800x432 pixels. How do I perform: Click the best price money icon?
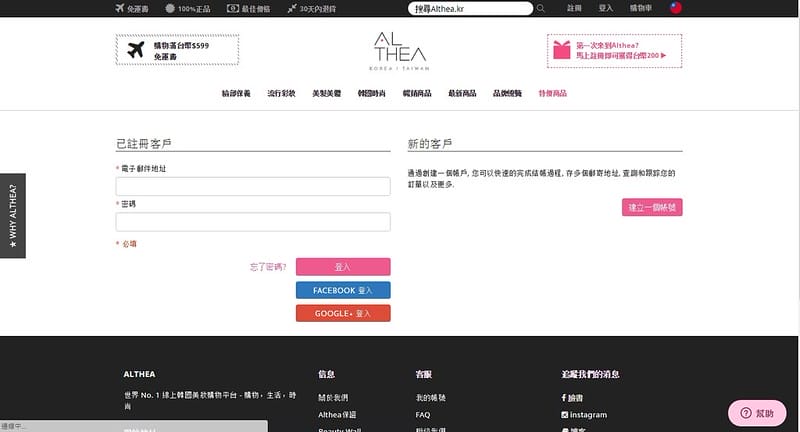pyautogui.click(x=233, y=8)
